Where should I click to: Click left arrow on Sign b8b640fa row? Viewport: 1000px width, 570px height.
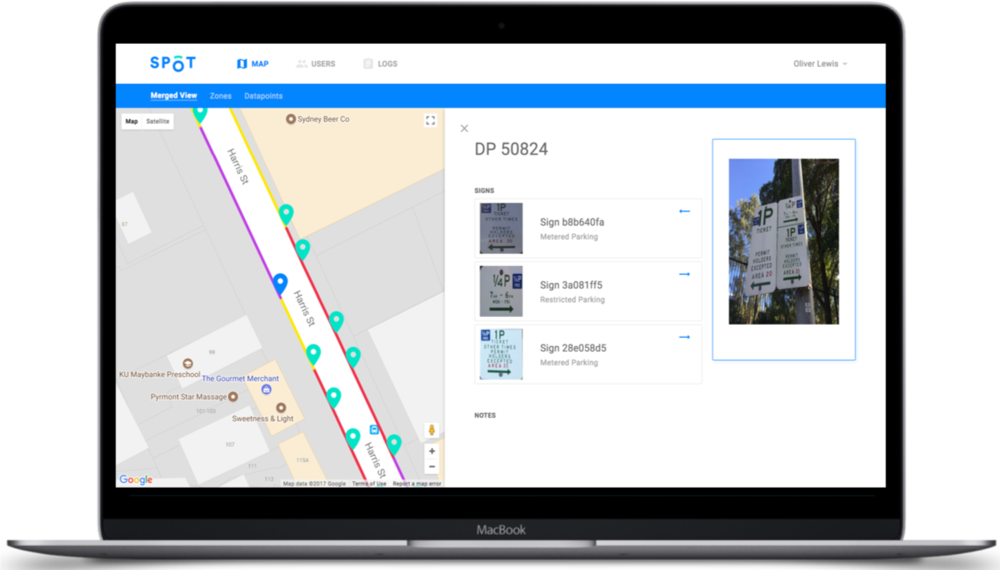click(684, 211)
